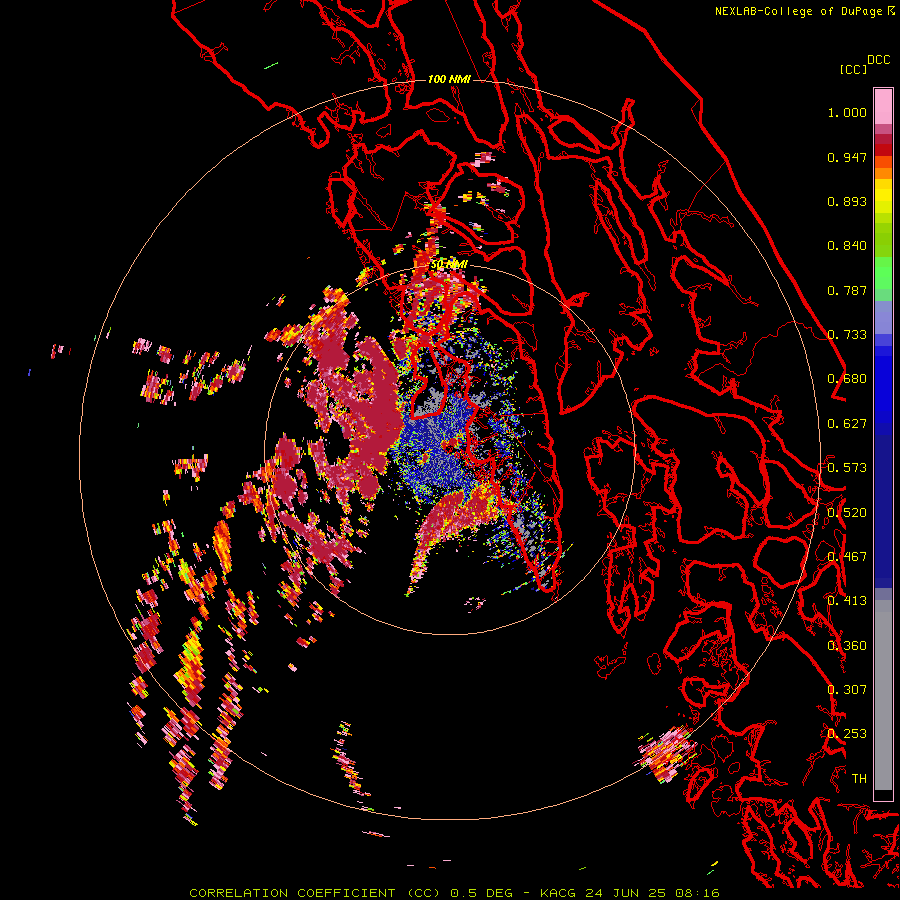The height and width of the screenshot is (900, 900).
Task: Click the 0.787 legend value
Action: coord(847,290)
